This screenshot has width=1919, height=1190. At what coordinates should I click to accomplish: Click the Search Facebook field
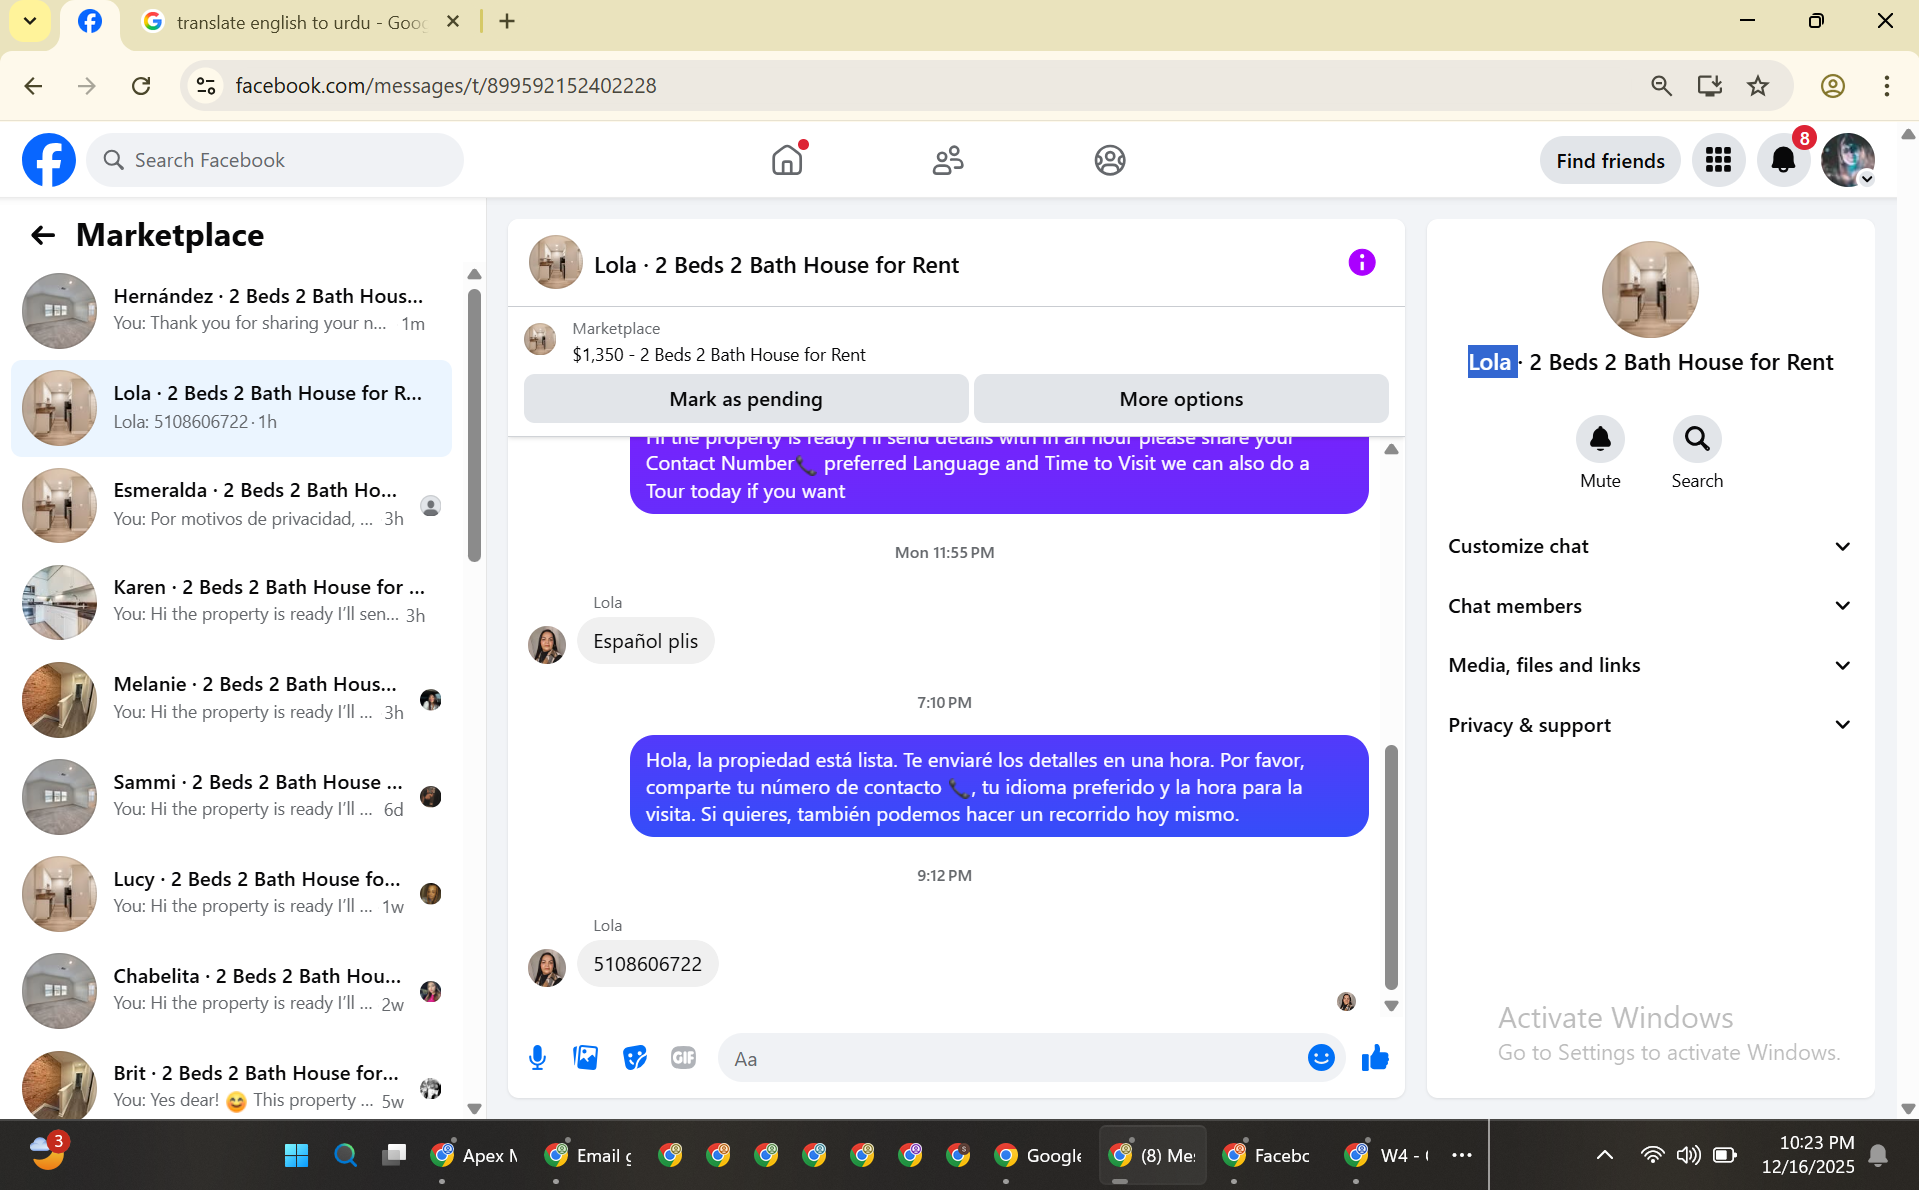click(275, 160)
